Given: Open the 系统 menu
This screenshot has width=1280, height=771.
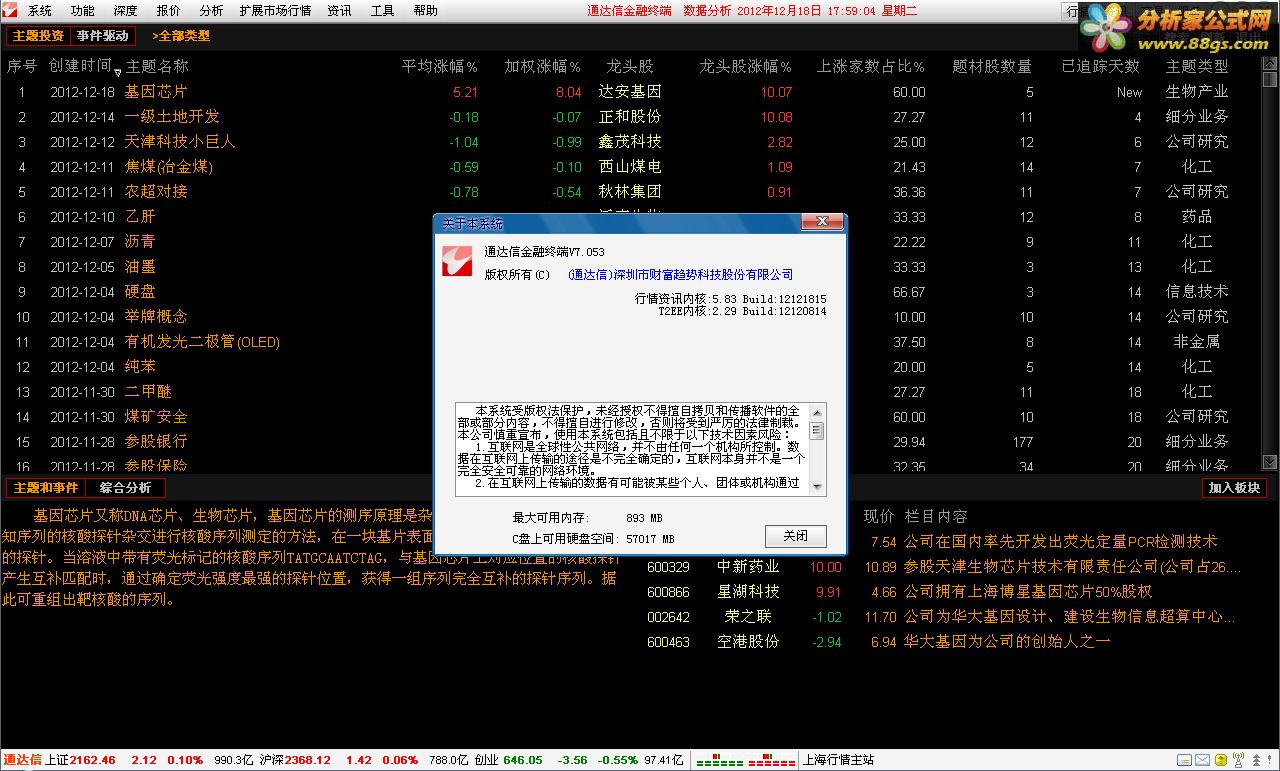Looking at the screenshot, I should click(40, 11).
